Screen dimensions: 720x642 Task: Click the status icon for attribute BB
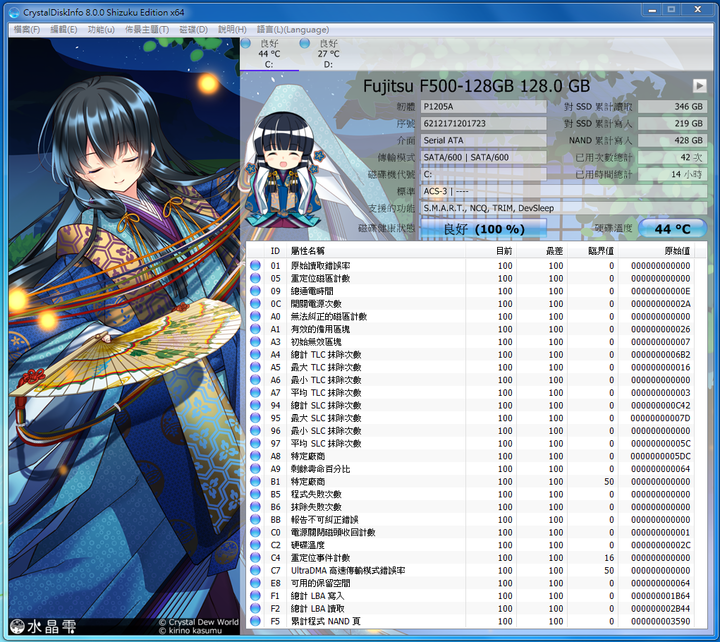(255, 520)
